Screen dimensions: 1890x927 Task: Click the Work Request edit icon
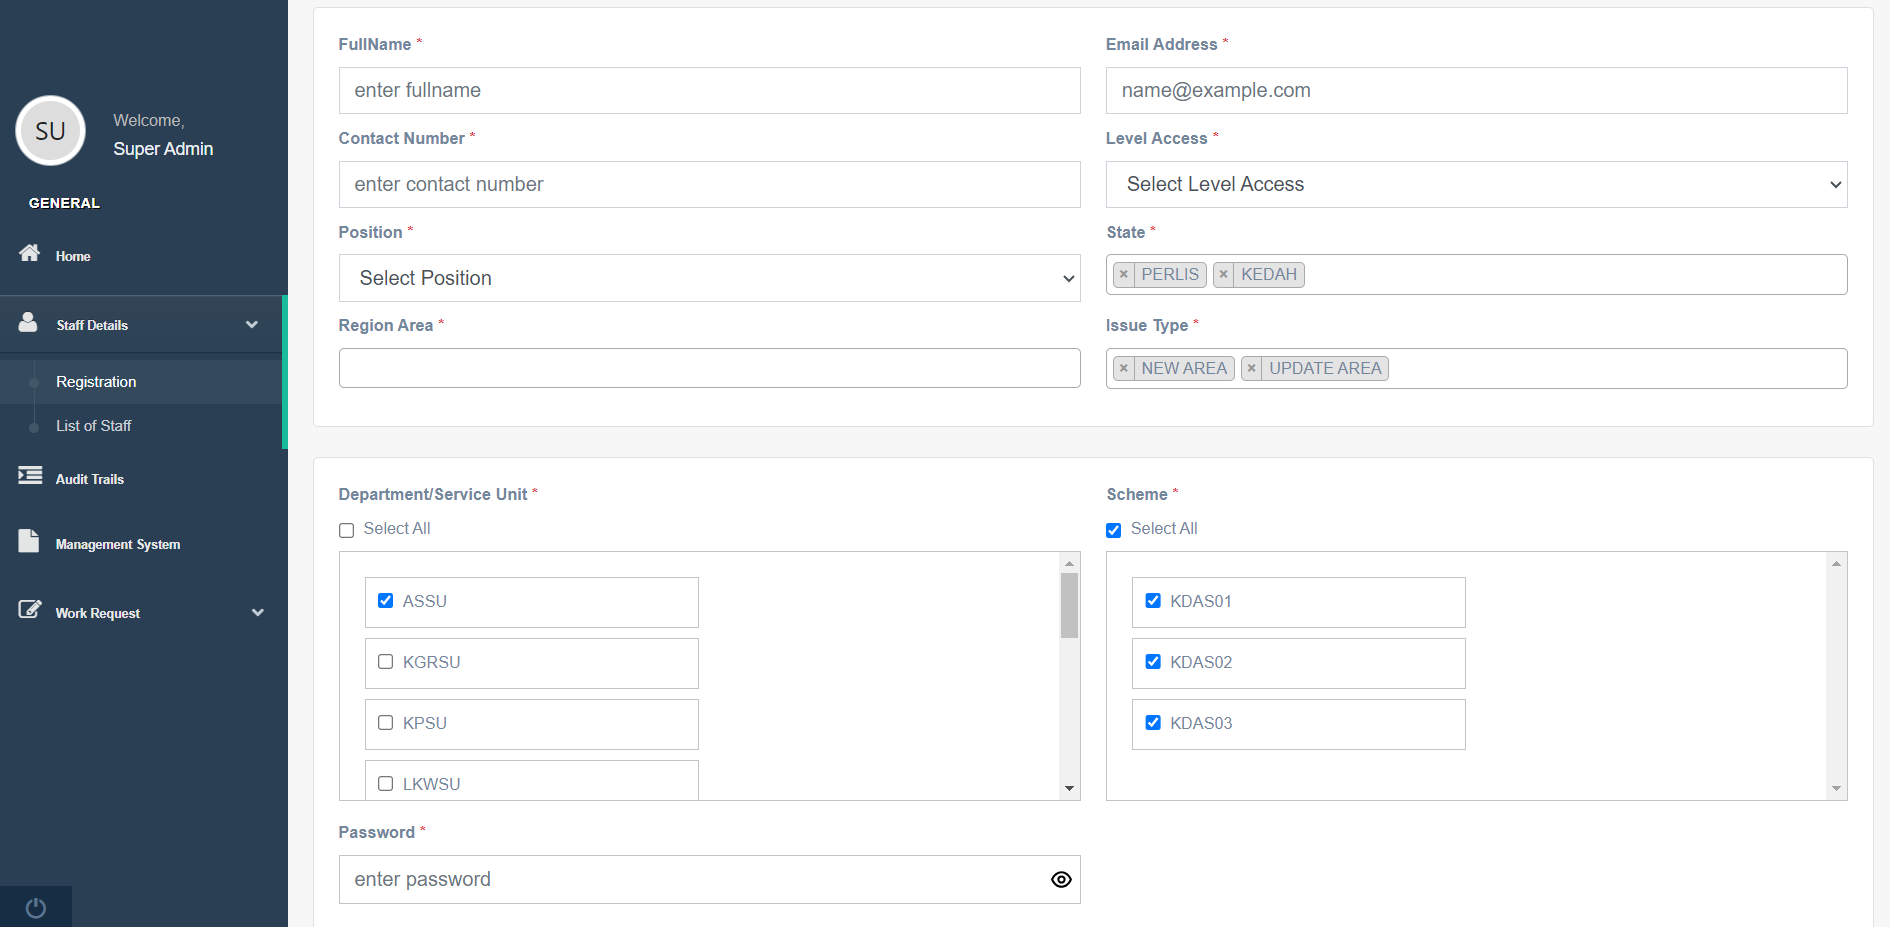[30, 609]
